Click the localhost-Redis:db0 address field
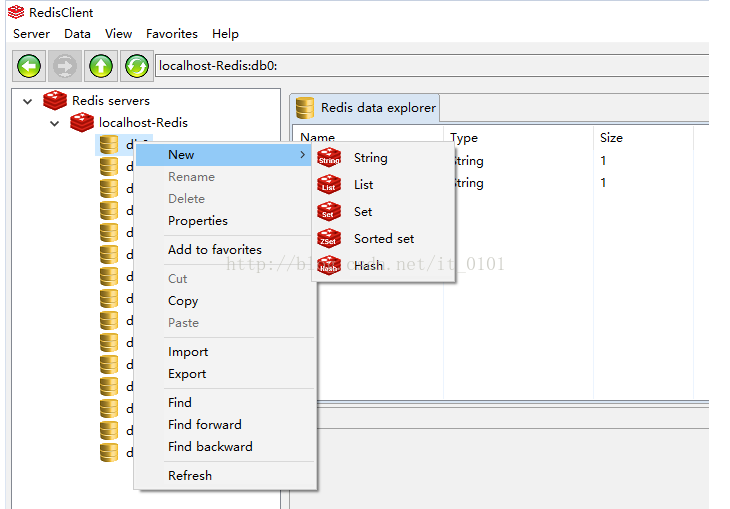This screenshot has height=509, width=730. pos(432,66)
